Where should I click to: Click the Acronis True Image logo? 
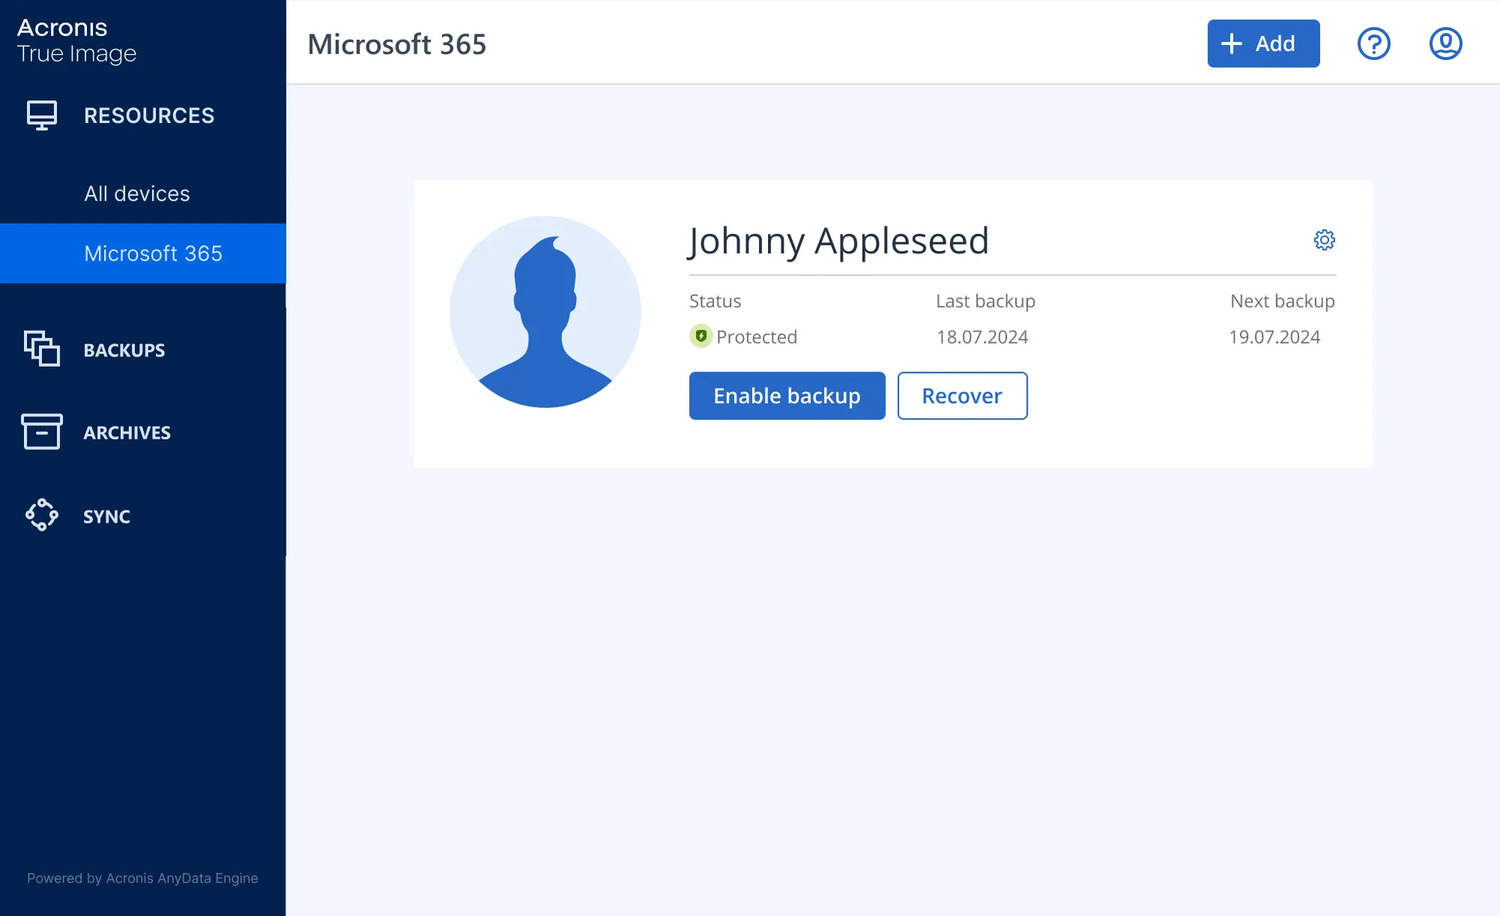[75, 40]
